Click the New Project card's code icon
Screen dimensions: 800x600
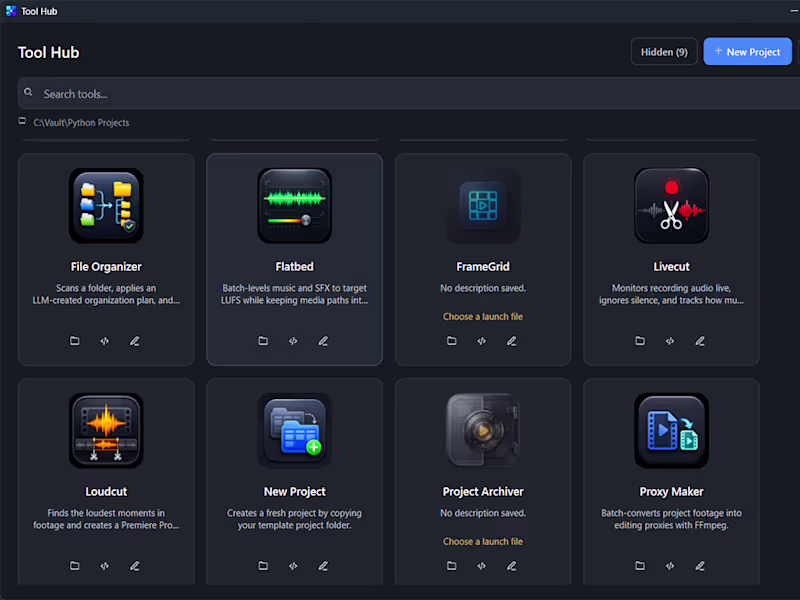(x=293, y=566)
